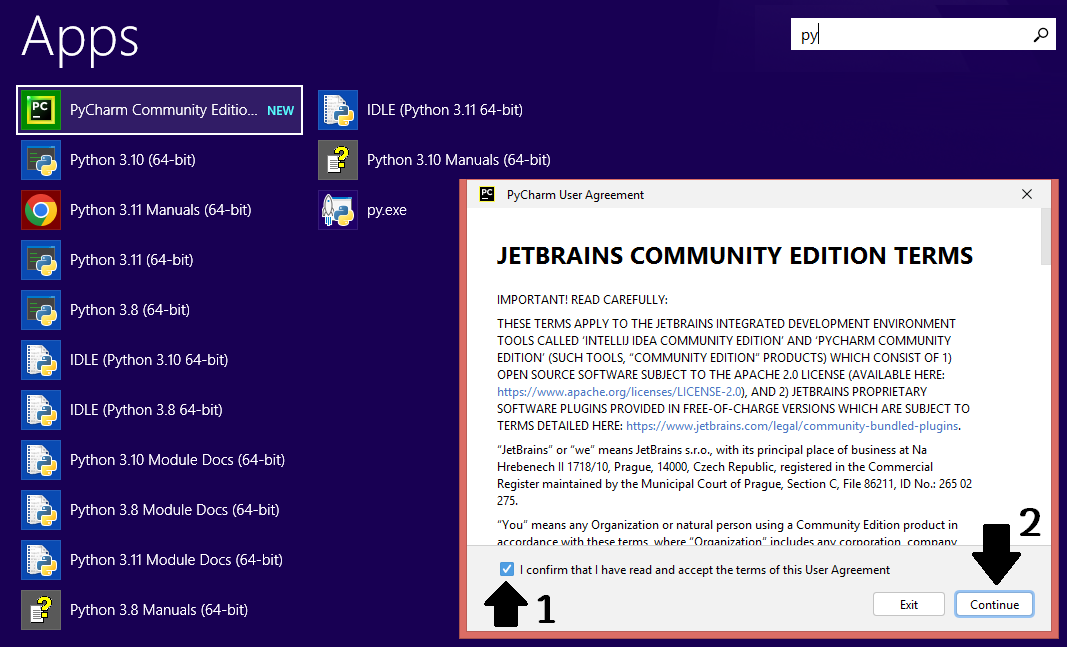
Task: Select 'Python 3.11 Manuals (64-bit)' label text
Action: (161, 210)
